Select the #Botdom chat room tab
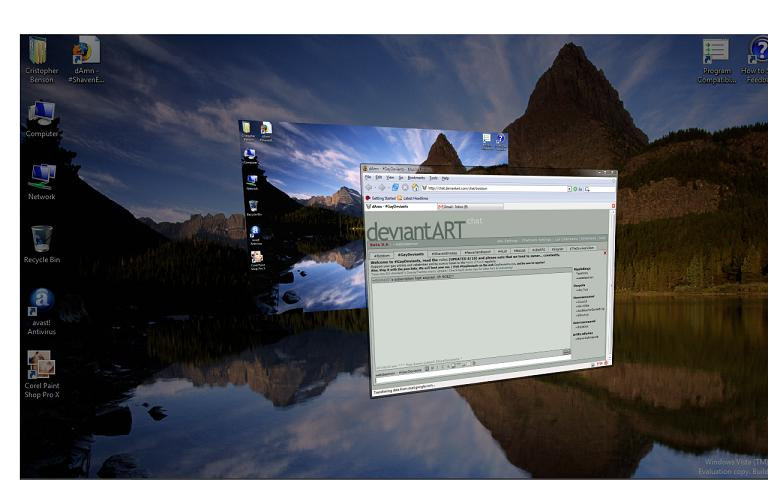This screenshot has height=480, width=768. pos(381,255)
